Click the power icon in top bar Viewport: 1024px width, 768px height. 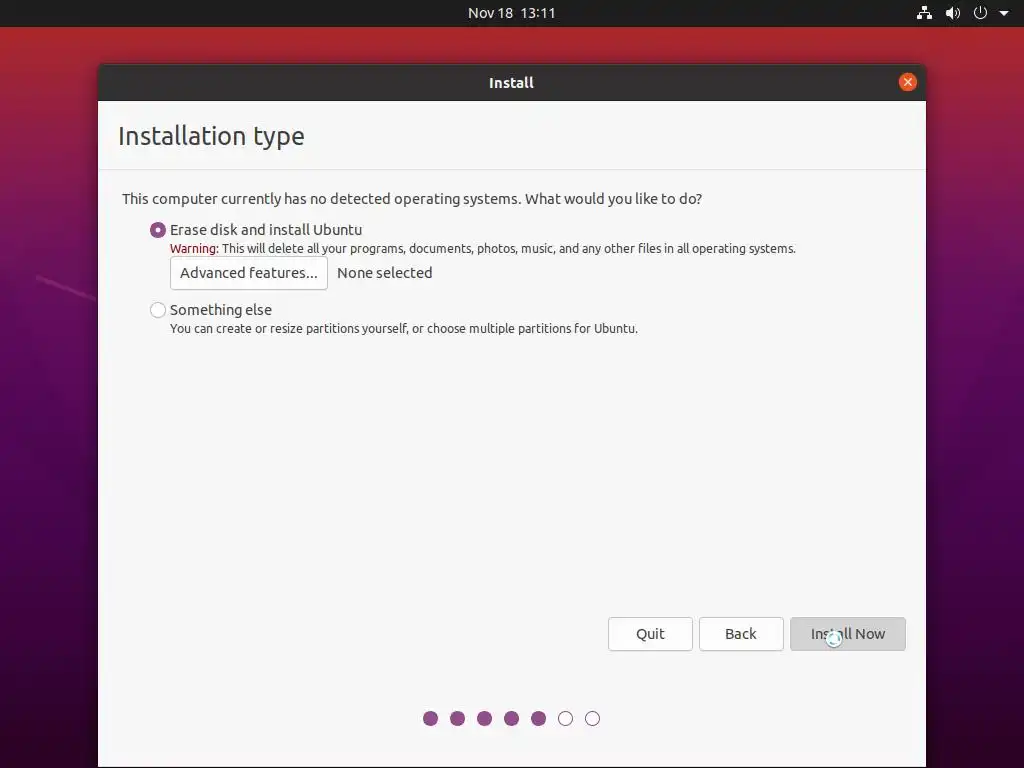click(980, 13)
